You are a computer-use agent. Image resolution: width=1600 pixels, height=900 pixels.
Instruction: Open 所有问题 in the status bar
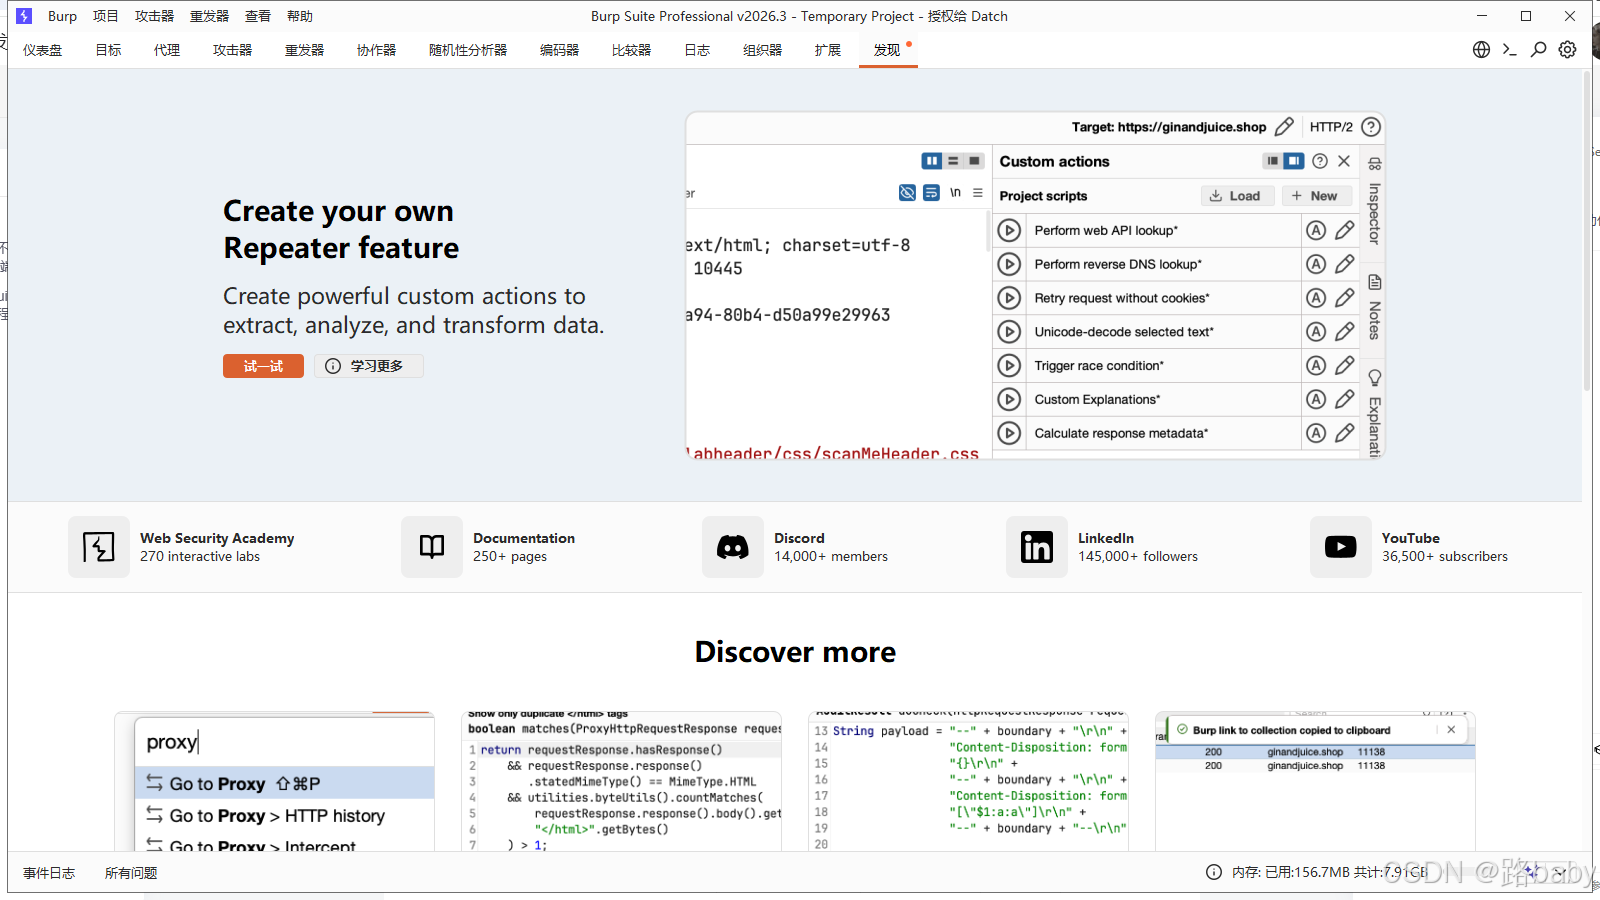pos(131,873)
